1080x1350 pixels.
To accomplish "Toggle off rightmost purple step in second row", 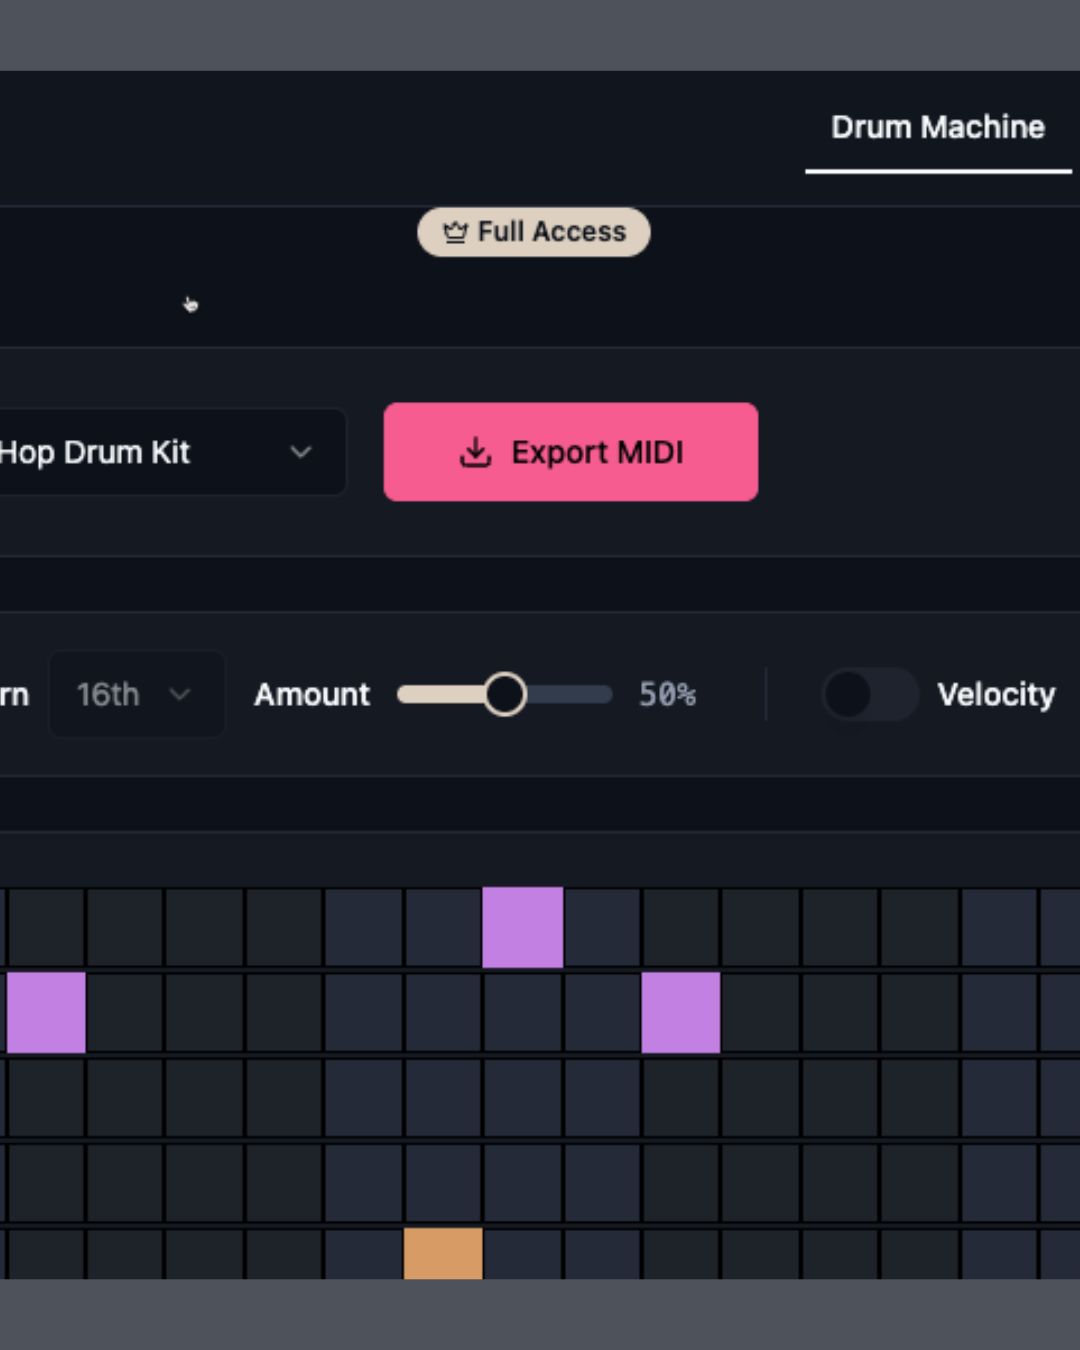I will (x=680, y=1012).
